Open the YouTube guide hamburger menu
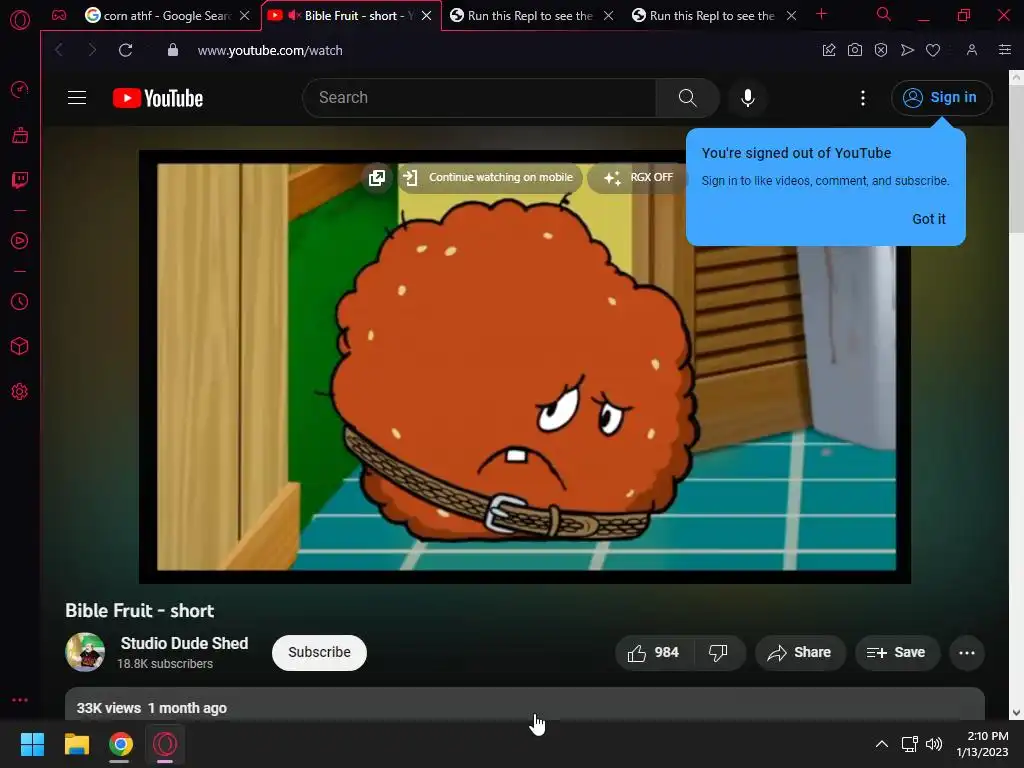 click(x=77, y=98)
